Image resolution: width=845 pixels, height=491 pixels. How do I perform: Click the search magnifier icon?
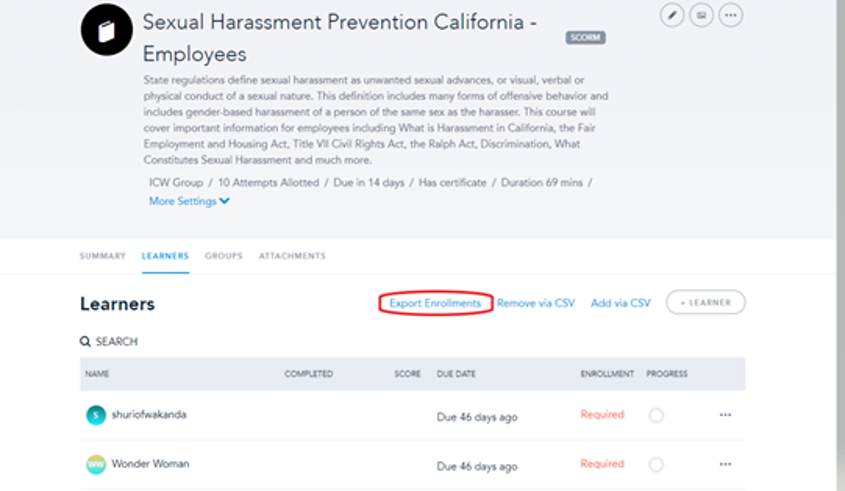85,342
